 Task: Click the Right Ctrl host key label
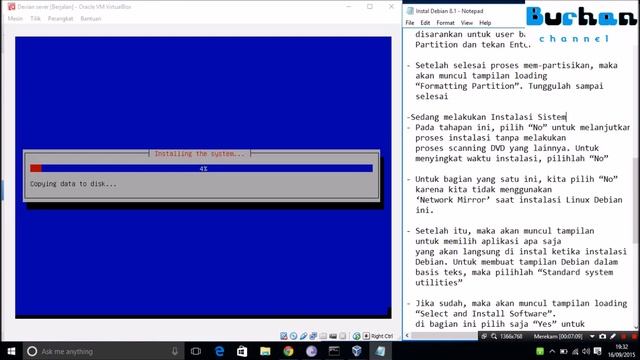tap(382, 336)
